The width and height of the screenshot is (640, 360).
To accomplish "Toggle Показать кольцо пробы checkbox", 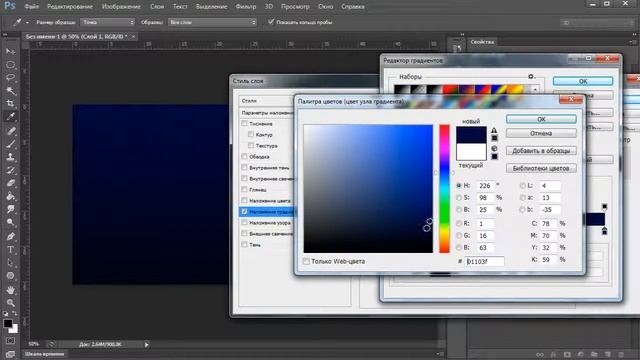I will click(x=271, y=22).
